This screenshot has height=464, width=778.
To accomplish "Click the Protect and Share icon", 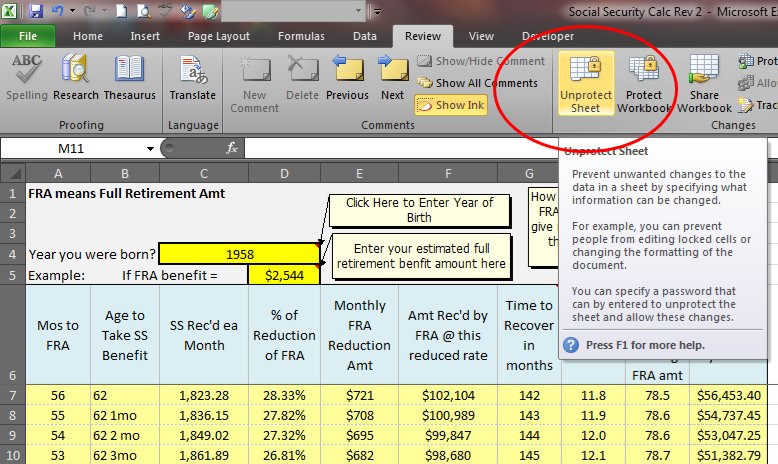I will coord(745,61).
